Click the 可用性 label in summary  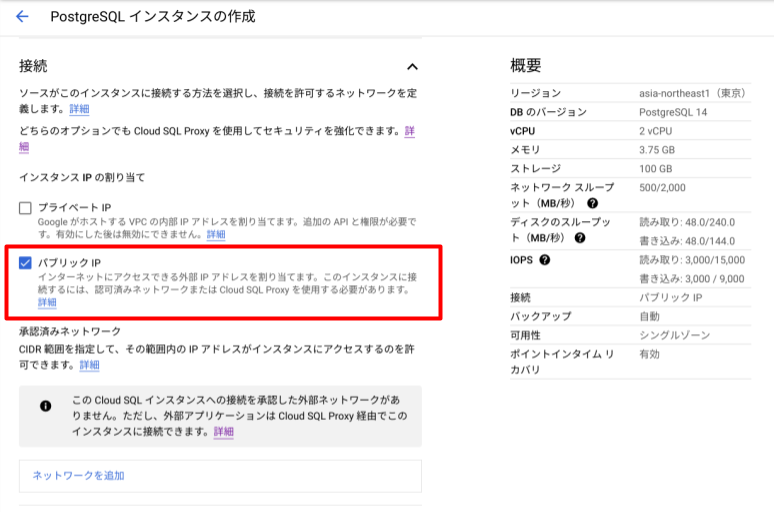tap(525, 335)
